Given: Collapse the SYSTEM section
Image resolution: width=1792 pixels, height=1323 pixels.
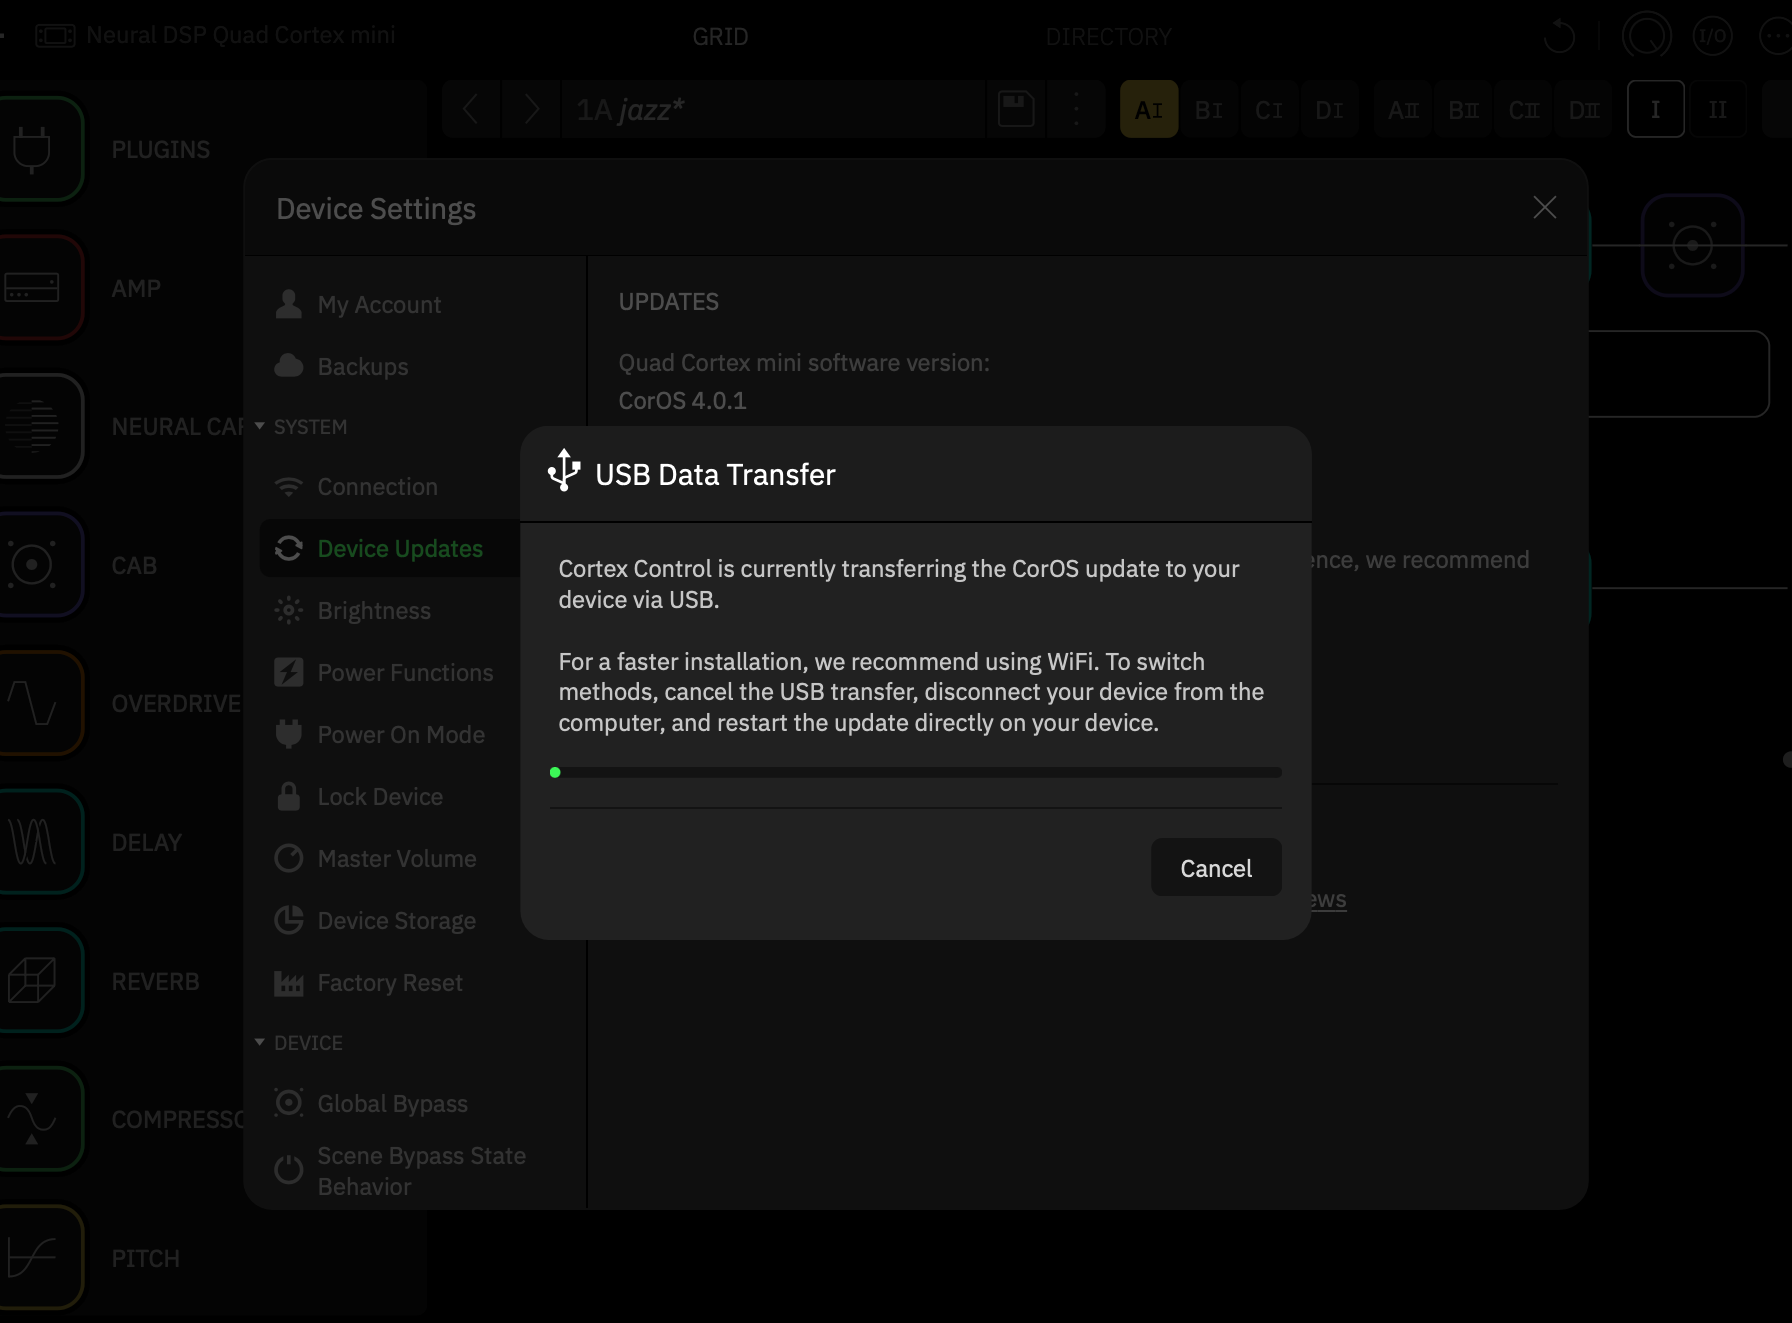Looking at the screenshot, I should tap(300, 427).
